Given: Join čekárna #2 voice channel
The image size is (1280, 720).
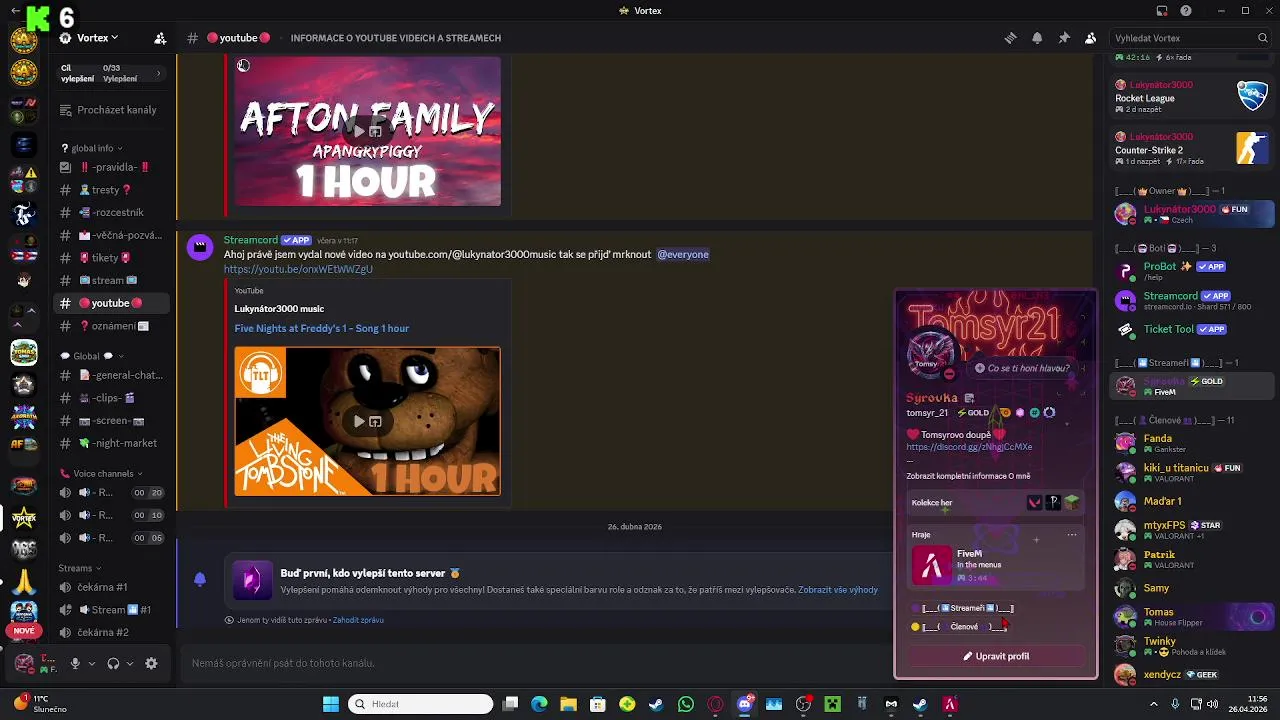Looking at the screenshot, I should pyautogui.click(x=111, y=632).
